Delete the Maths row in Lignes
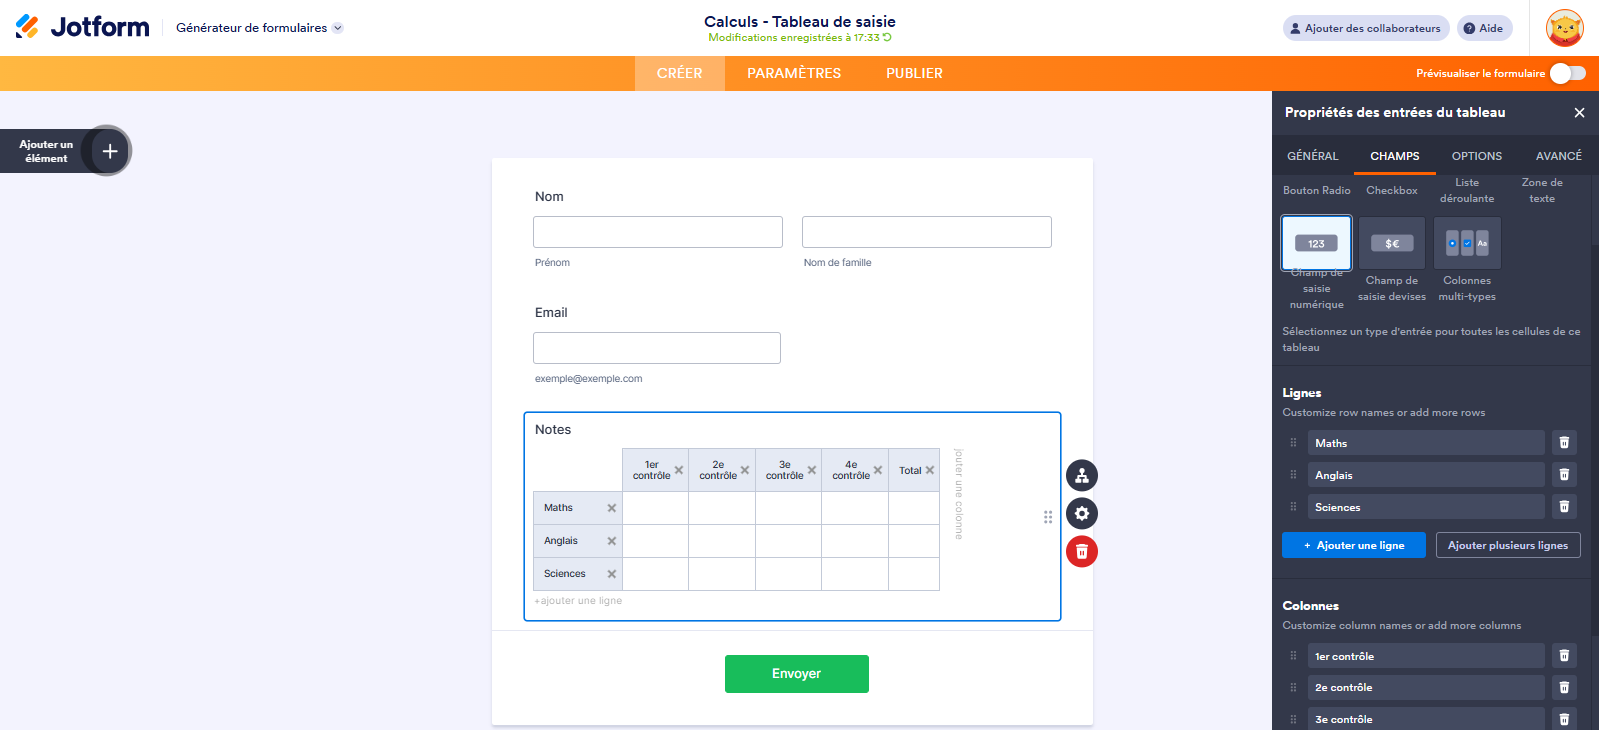 click(x=1564, y=443)
